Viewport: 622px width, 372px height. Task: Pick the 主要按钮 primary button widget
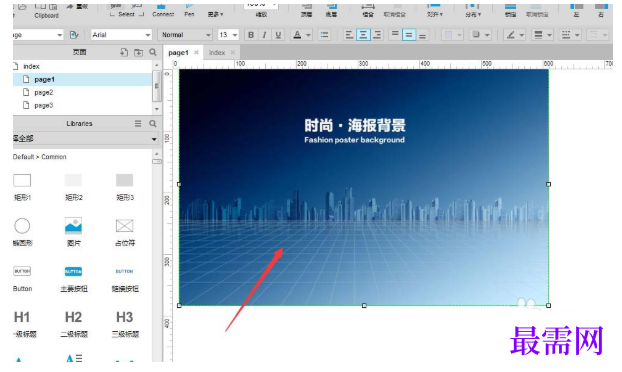coord(73,279)
